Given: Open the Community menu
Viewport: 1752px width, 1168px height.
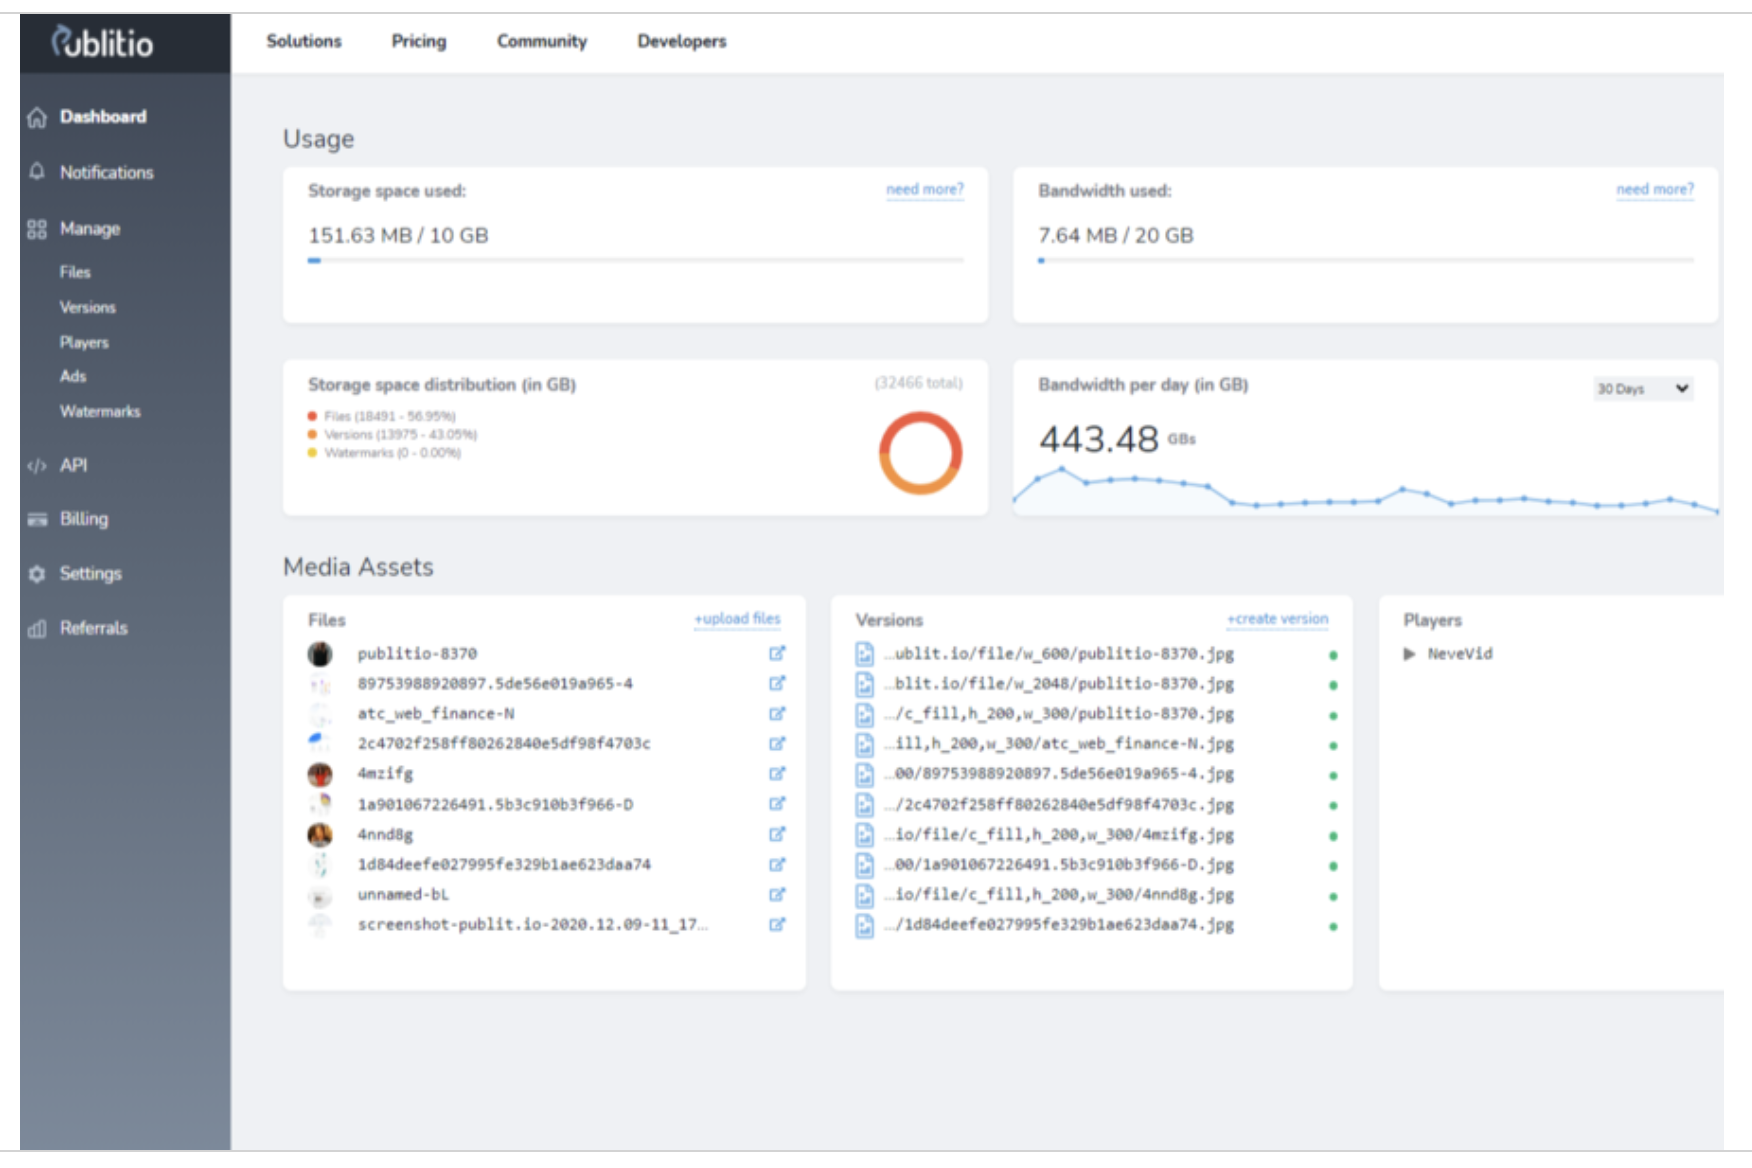Looking at the screenshot, I should (542, 41).
